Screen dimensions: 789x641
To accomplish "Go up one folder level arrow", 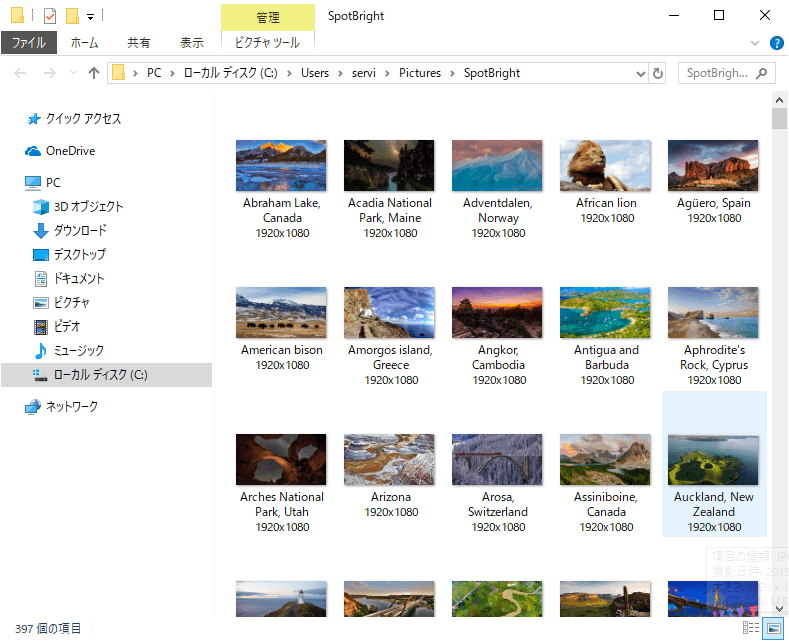I will (x=94, y=73).
